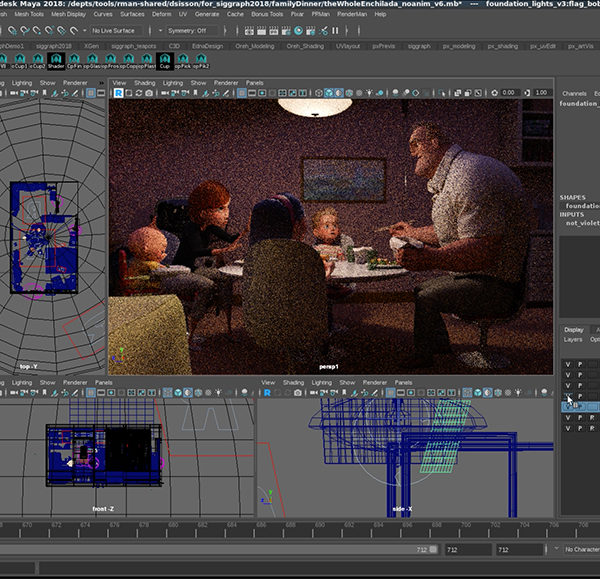Image resolution: width=600 pixels, height=579 pixels.
Task: Toggle V visibility of topmost display layer
Action: tap(568, 364)
